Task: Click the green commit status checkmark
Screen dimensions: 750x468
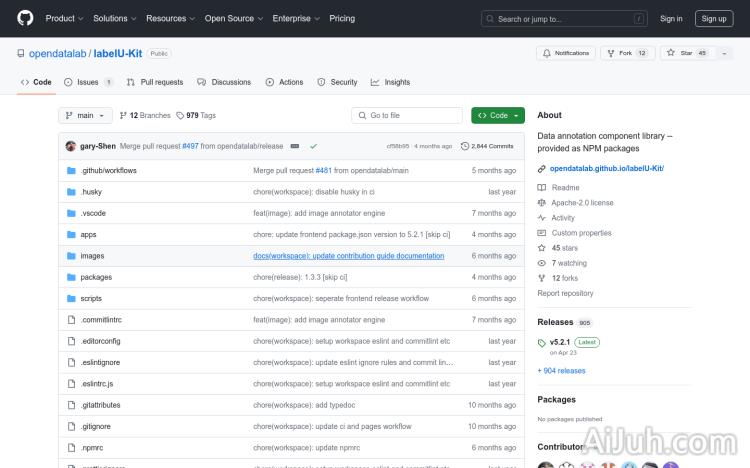Action: [x=313, y=146]
